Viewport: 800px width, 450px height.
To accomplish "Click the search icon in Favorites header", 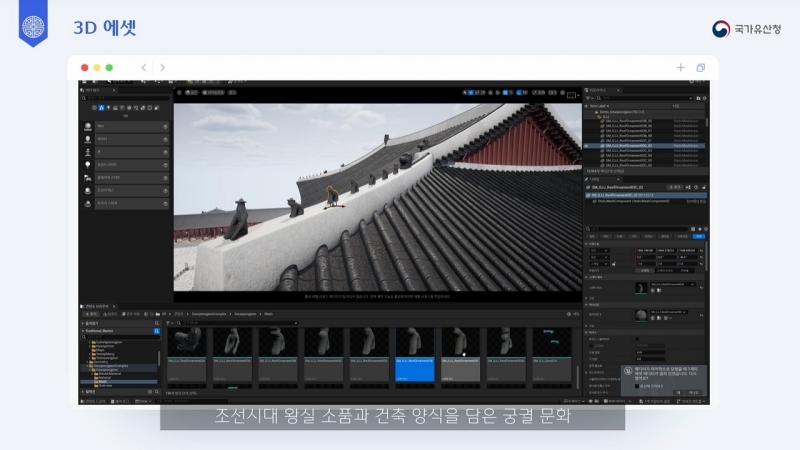I will (157, 323).
